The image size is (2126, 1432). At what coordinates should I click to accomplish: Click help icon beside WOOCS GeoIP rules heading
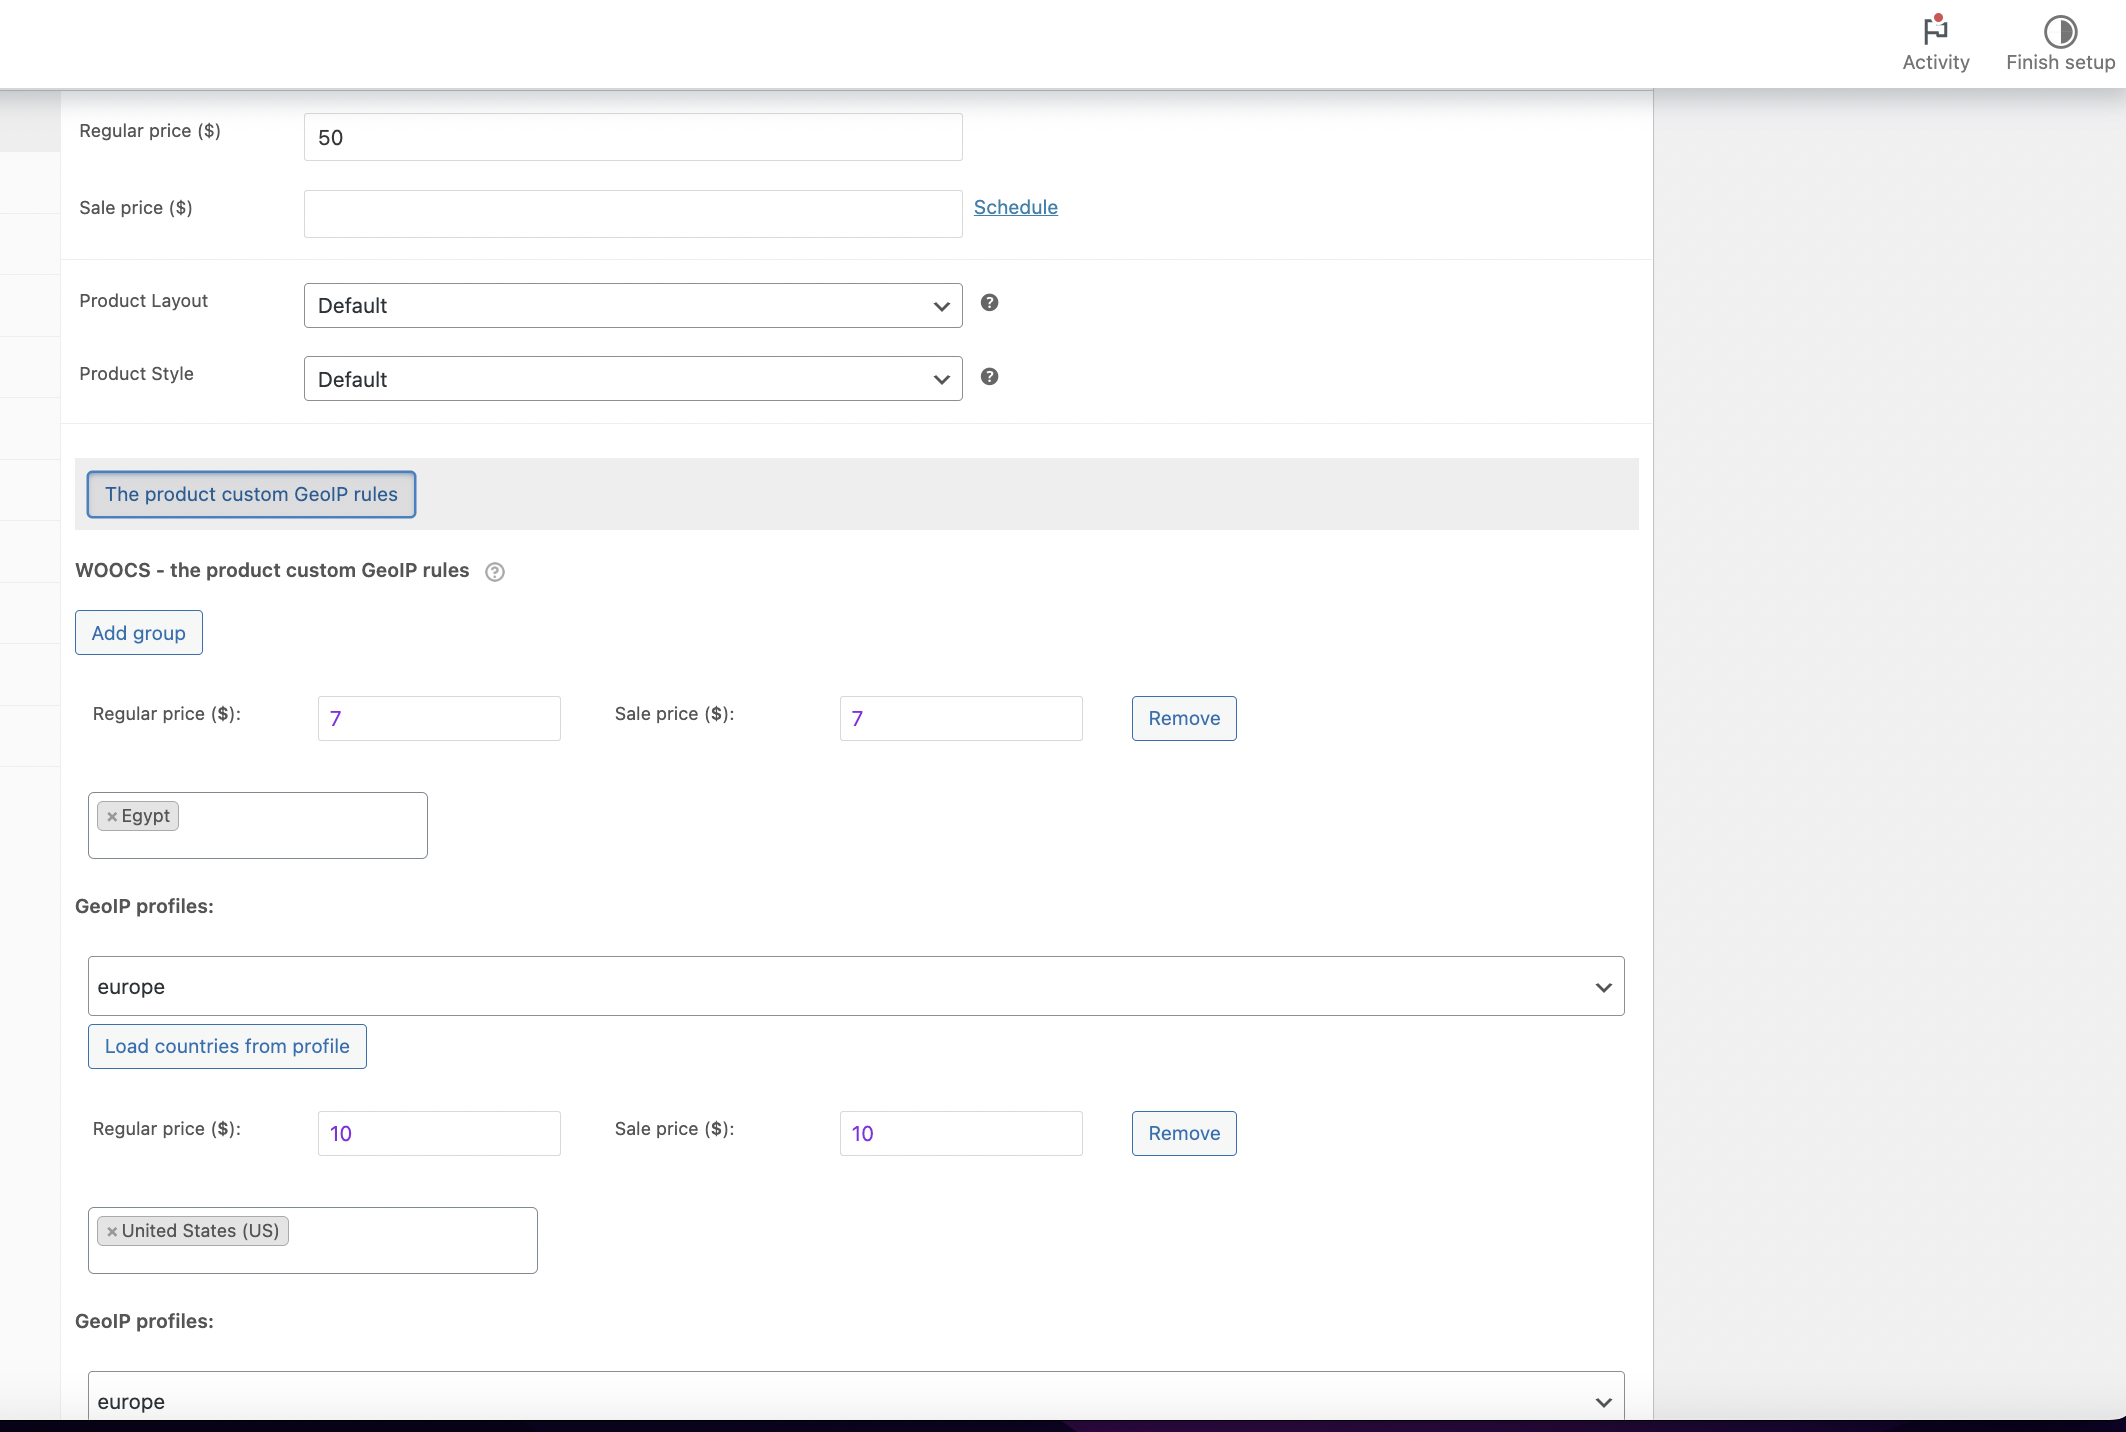coord(494,572)
